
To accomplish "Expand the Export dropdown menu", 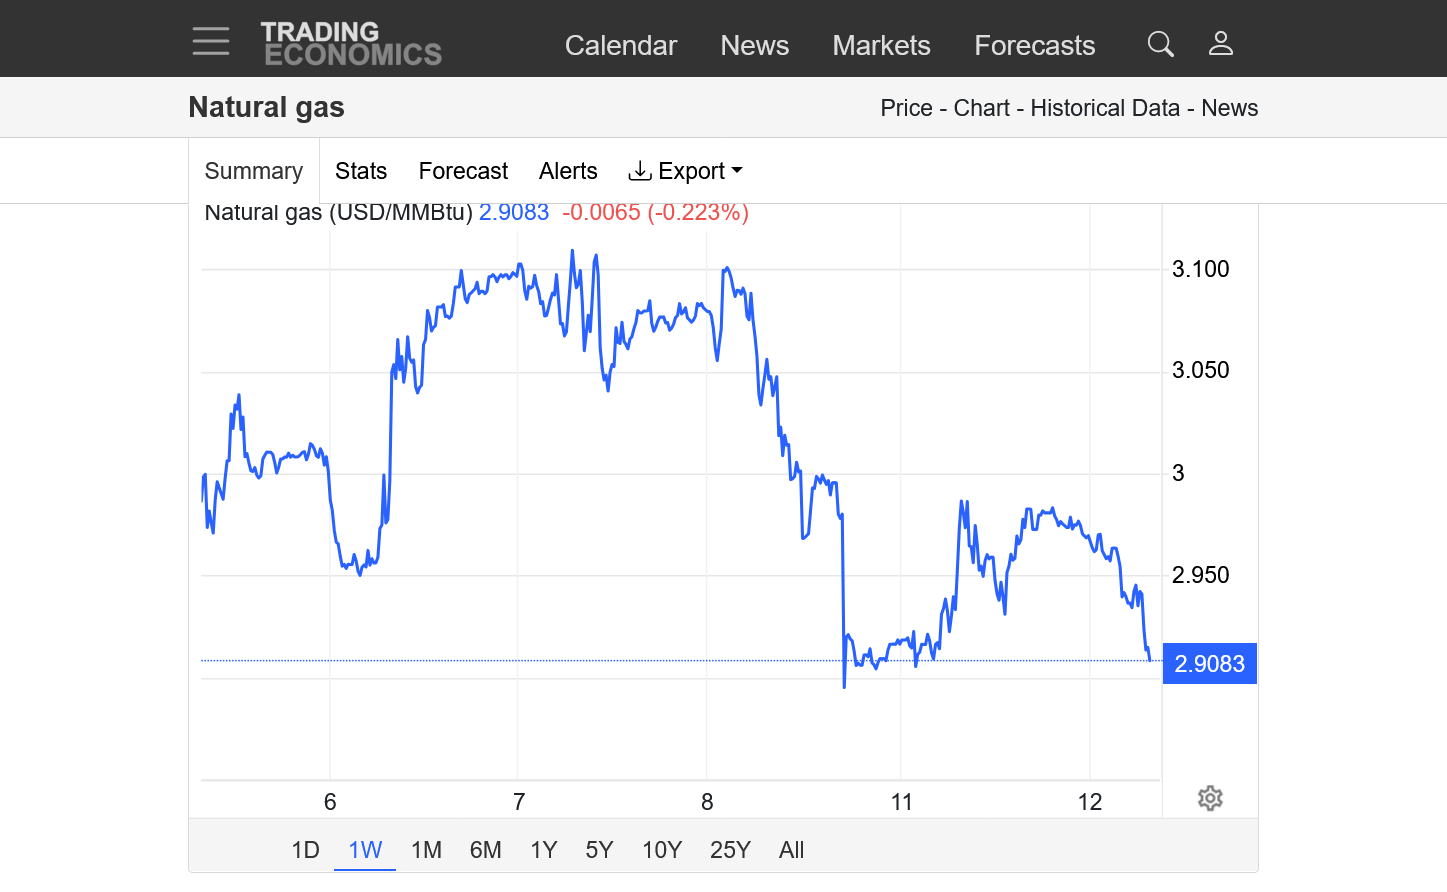I will tap(686, 171).
